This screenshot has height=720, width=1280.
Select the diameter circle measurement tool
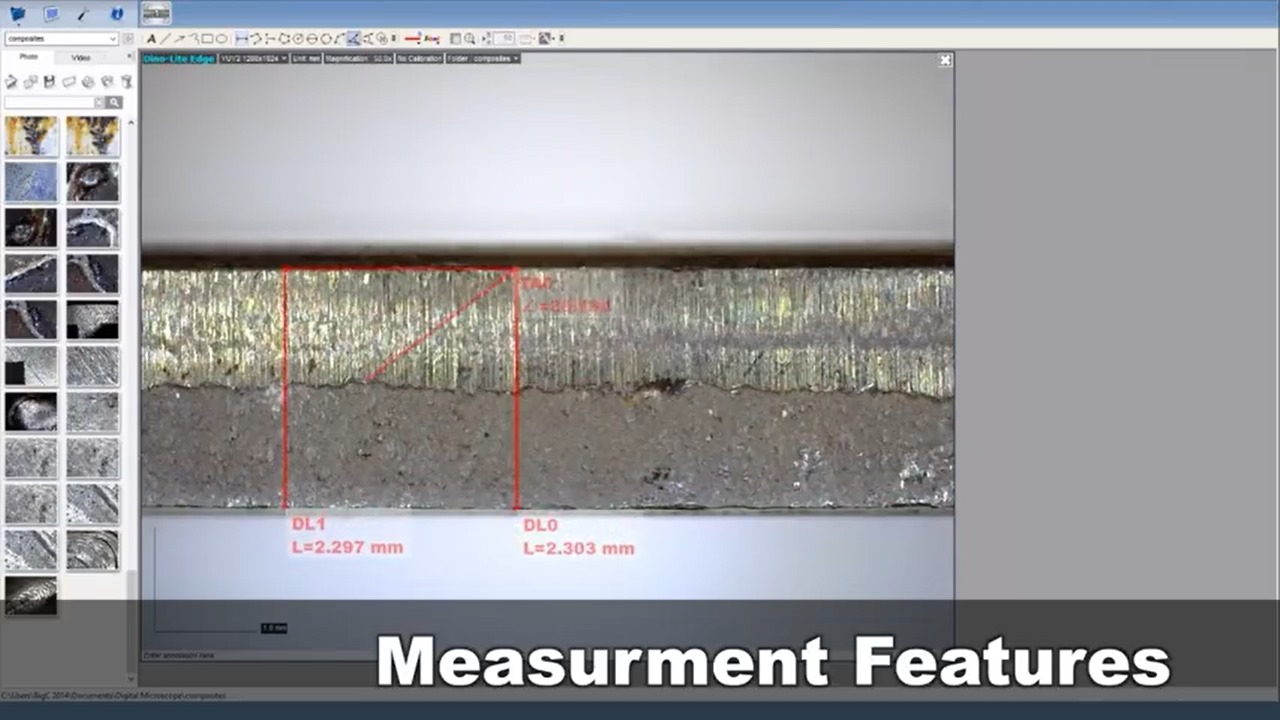tap(311, 39)
